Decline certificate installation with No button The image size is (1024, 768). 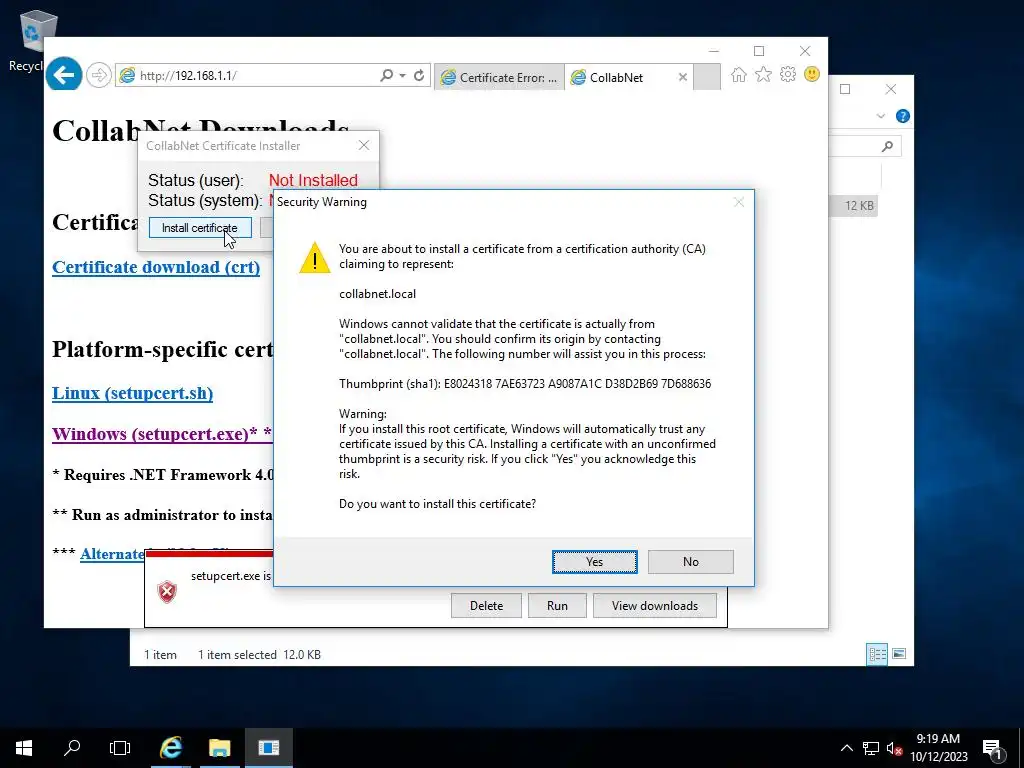click(x=690, y=562)
